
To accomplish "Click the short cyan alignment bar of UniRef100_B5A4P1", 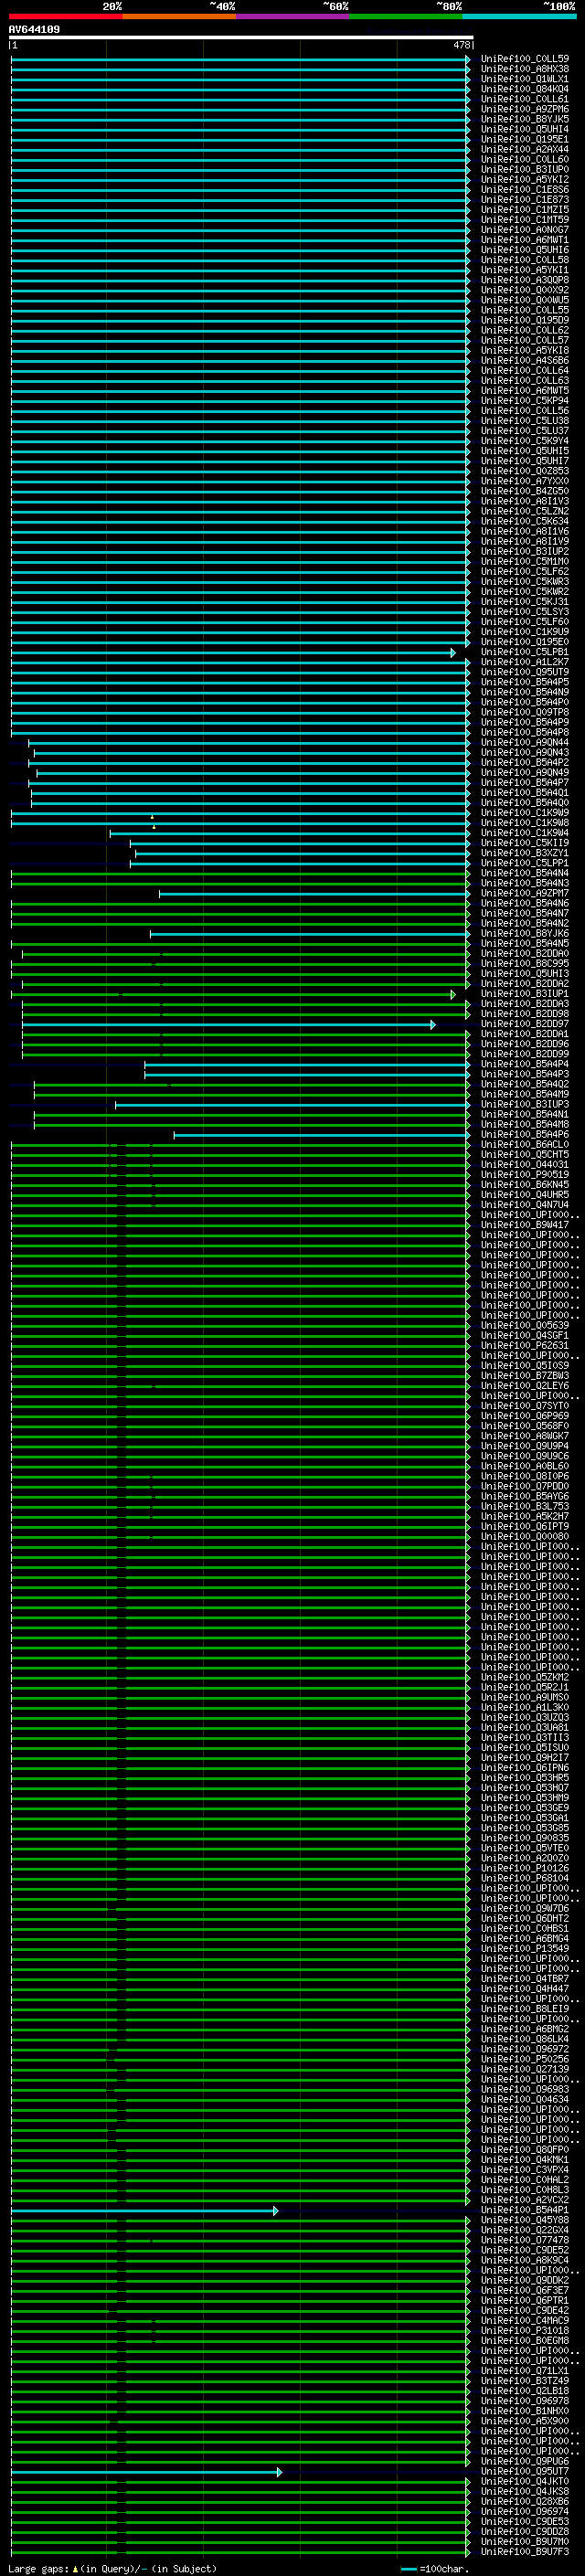I will click(x=144, y=2210).
